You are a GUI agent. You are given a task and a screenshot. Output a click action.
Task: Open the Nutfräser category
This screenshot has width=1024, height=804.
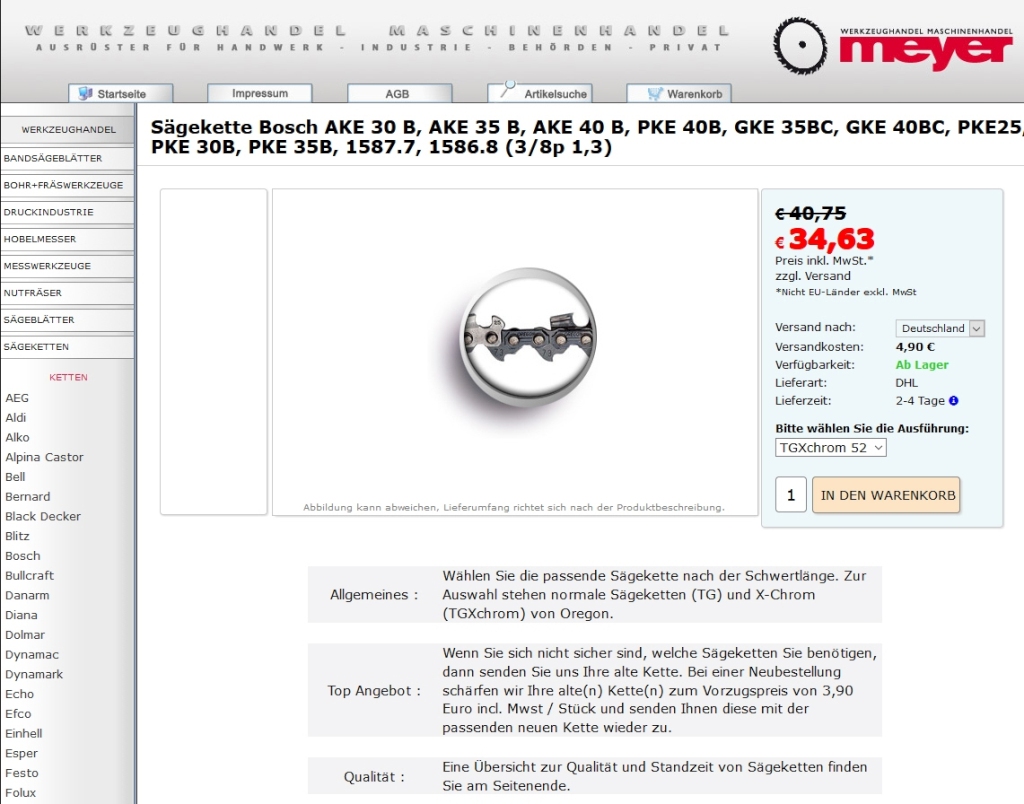pyautogui.click(x=68, y=293)
